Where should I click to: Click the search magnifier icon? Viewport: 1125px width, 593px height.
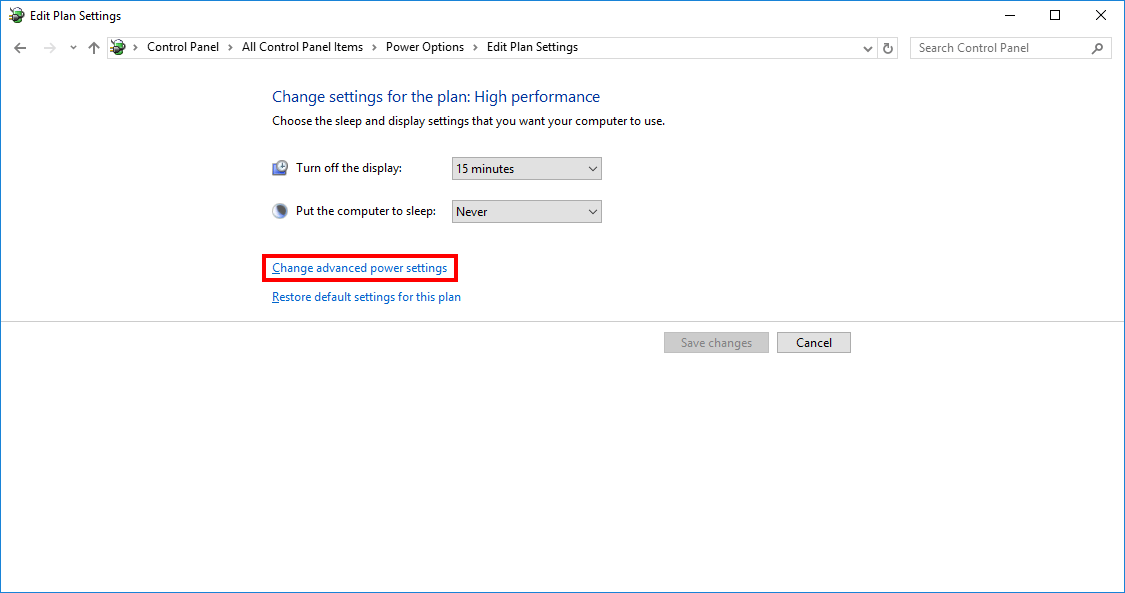click(x=1098, y=47)
